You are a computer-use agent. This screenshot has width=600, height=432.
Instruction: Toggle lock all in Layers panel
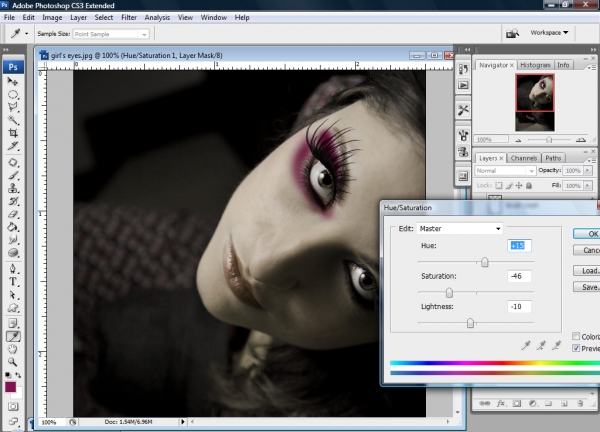coord(529,186)
